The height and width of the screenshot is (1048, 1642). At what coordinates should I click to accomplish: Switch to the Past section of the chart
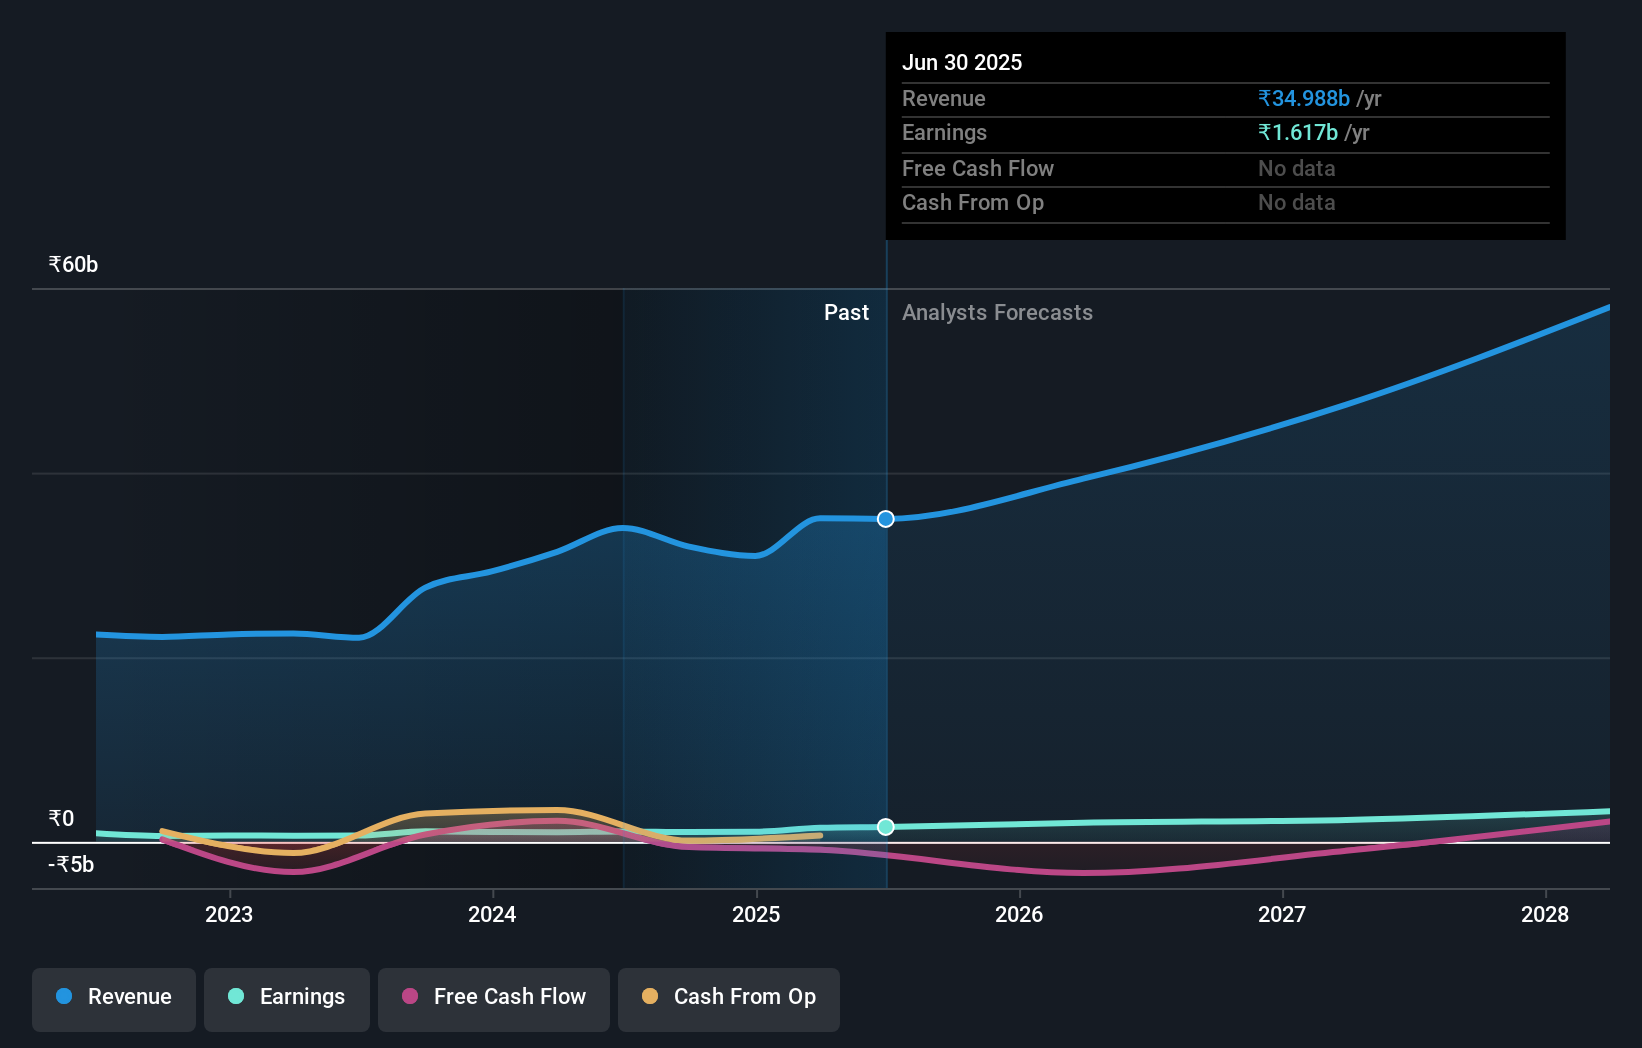847,312
